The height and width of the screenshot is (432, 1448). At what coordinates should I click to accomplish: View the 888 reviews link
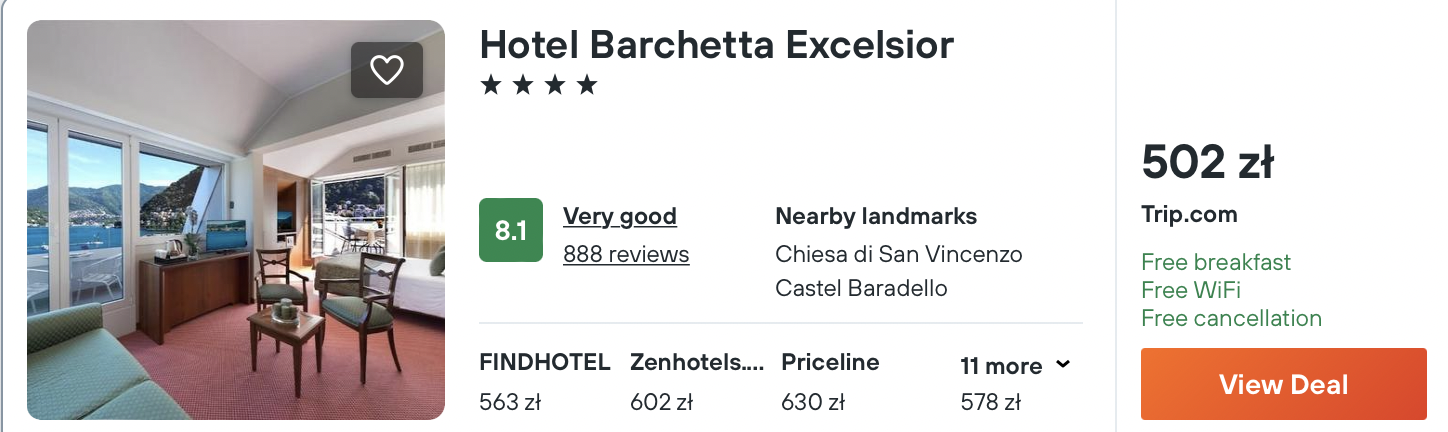coord(626,254)
